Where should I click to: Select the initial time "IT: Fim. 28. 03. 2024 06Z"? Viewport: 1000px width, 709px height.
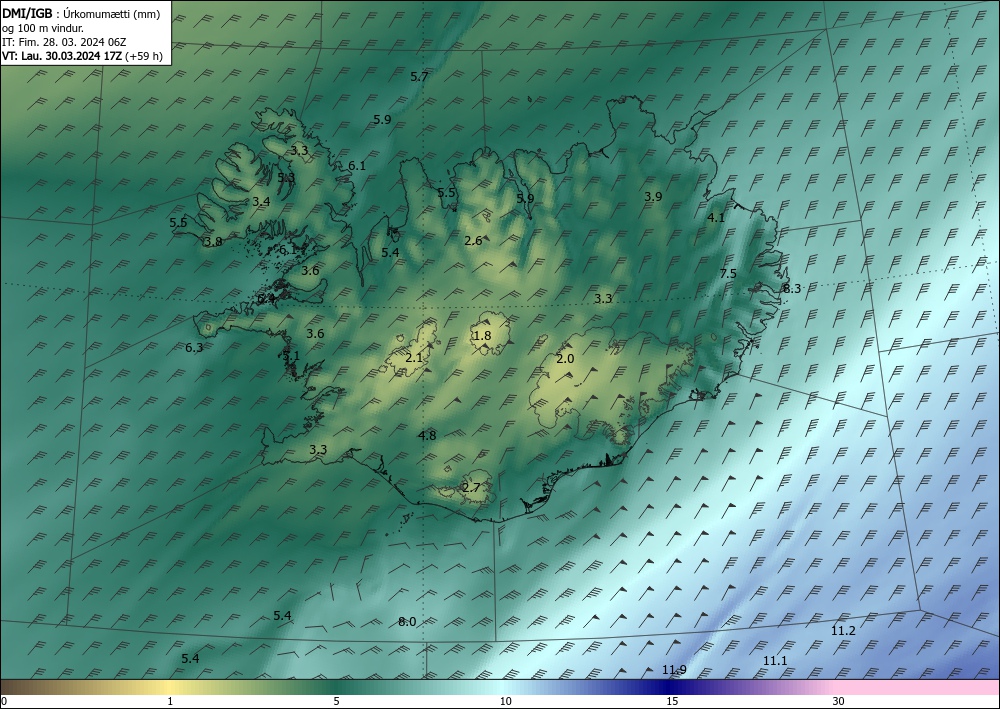(x=64, y=42)
